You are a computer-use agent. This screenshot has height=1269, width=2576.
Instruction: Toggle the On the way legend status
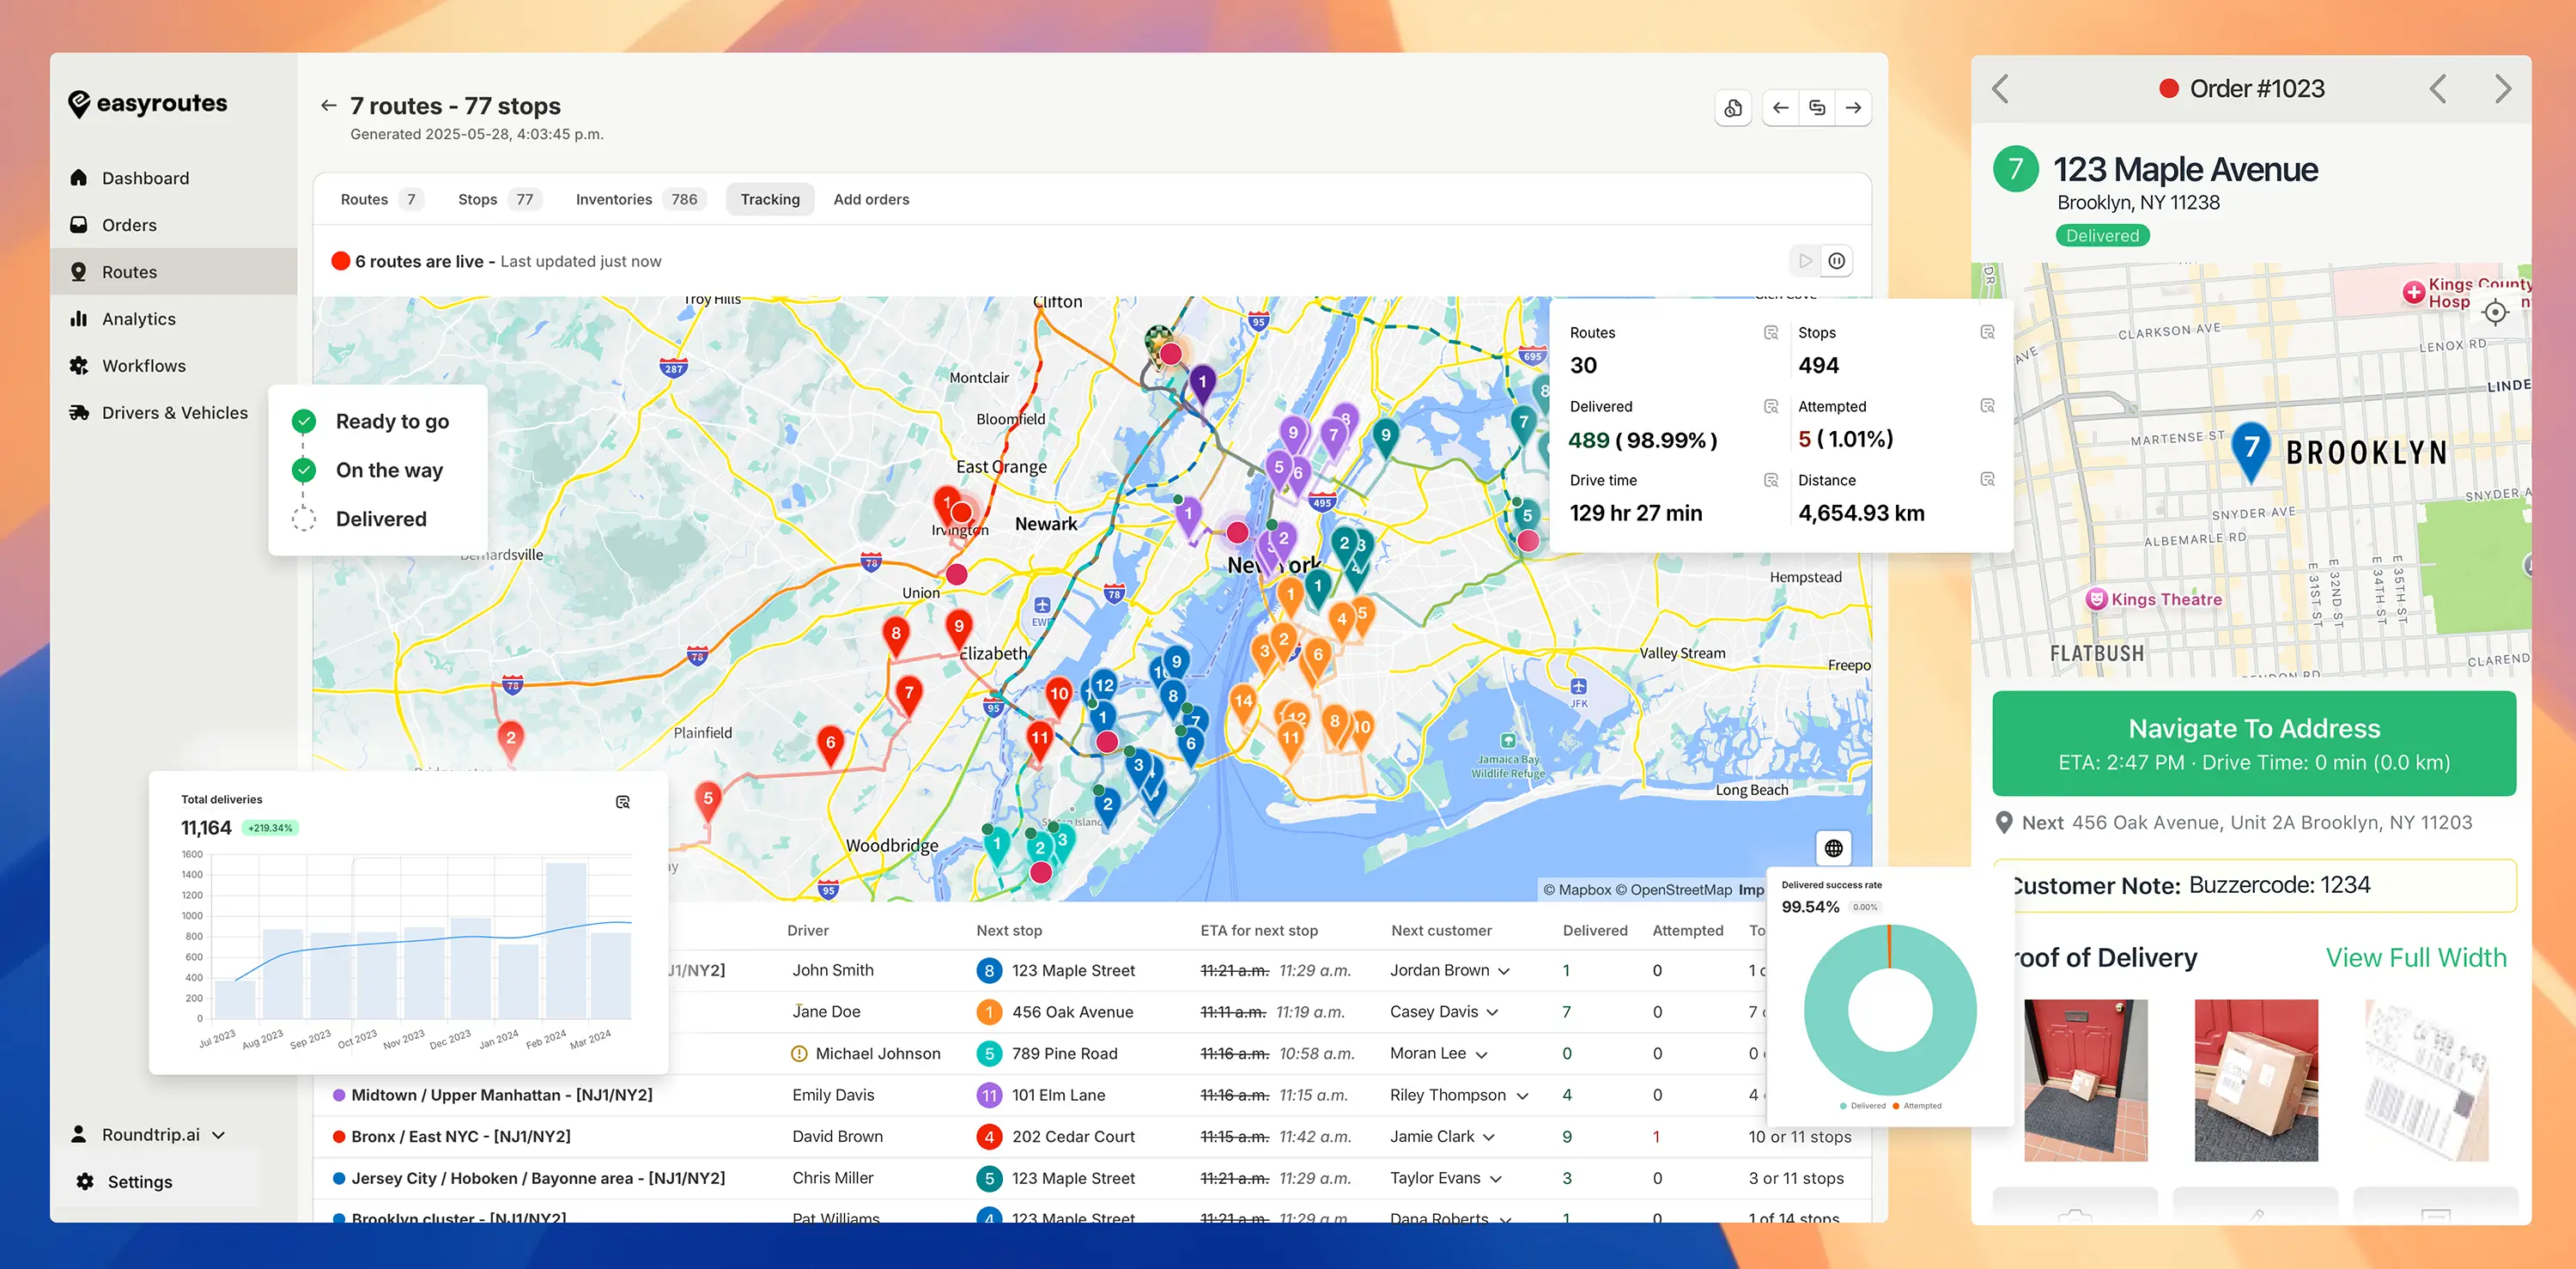[303, 470]
